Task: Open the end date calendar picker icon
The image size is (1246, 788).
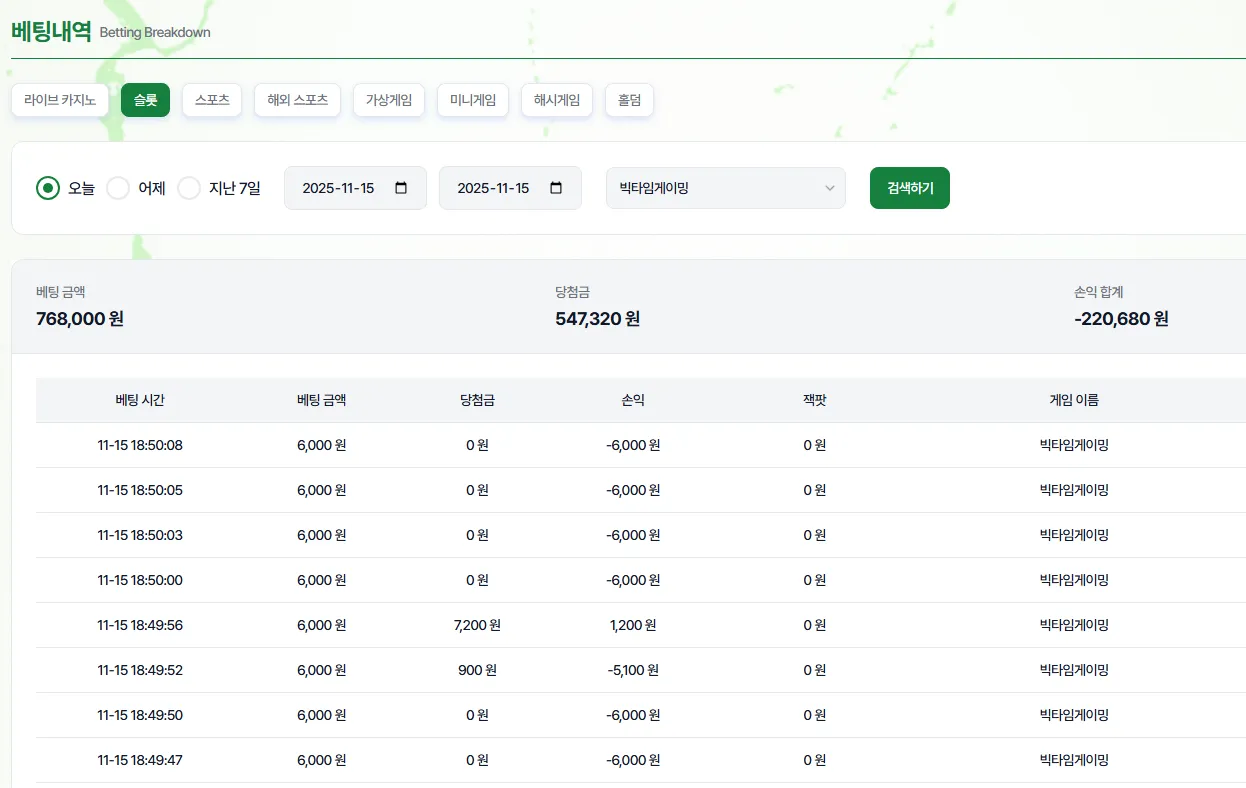Action: (556, 188)
